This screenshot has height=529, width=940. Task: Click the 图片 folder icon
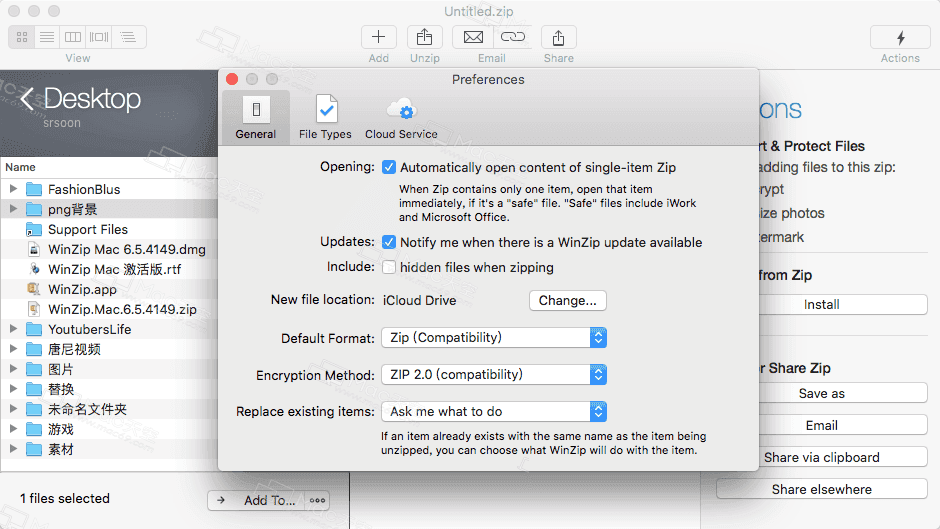click(x=34, y=369)
